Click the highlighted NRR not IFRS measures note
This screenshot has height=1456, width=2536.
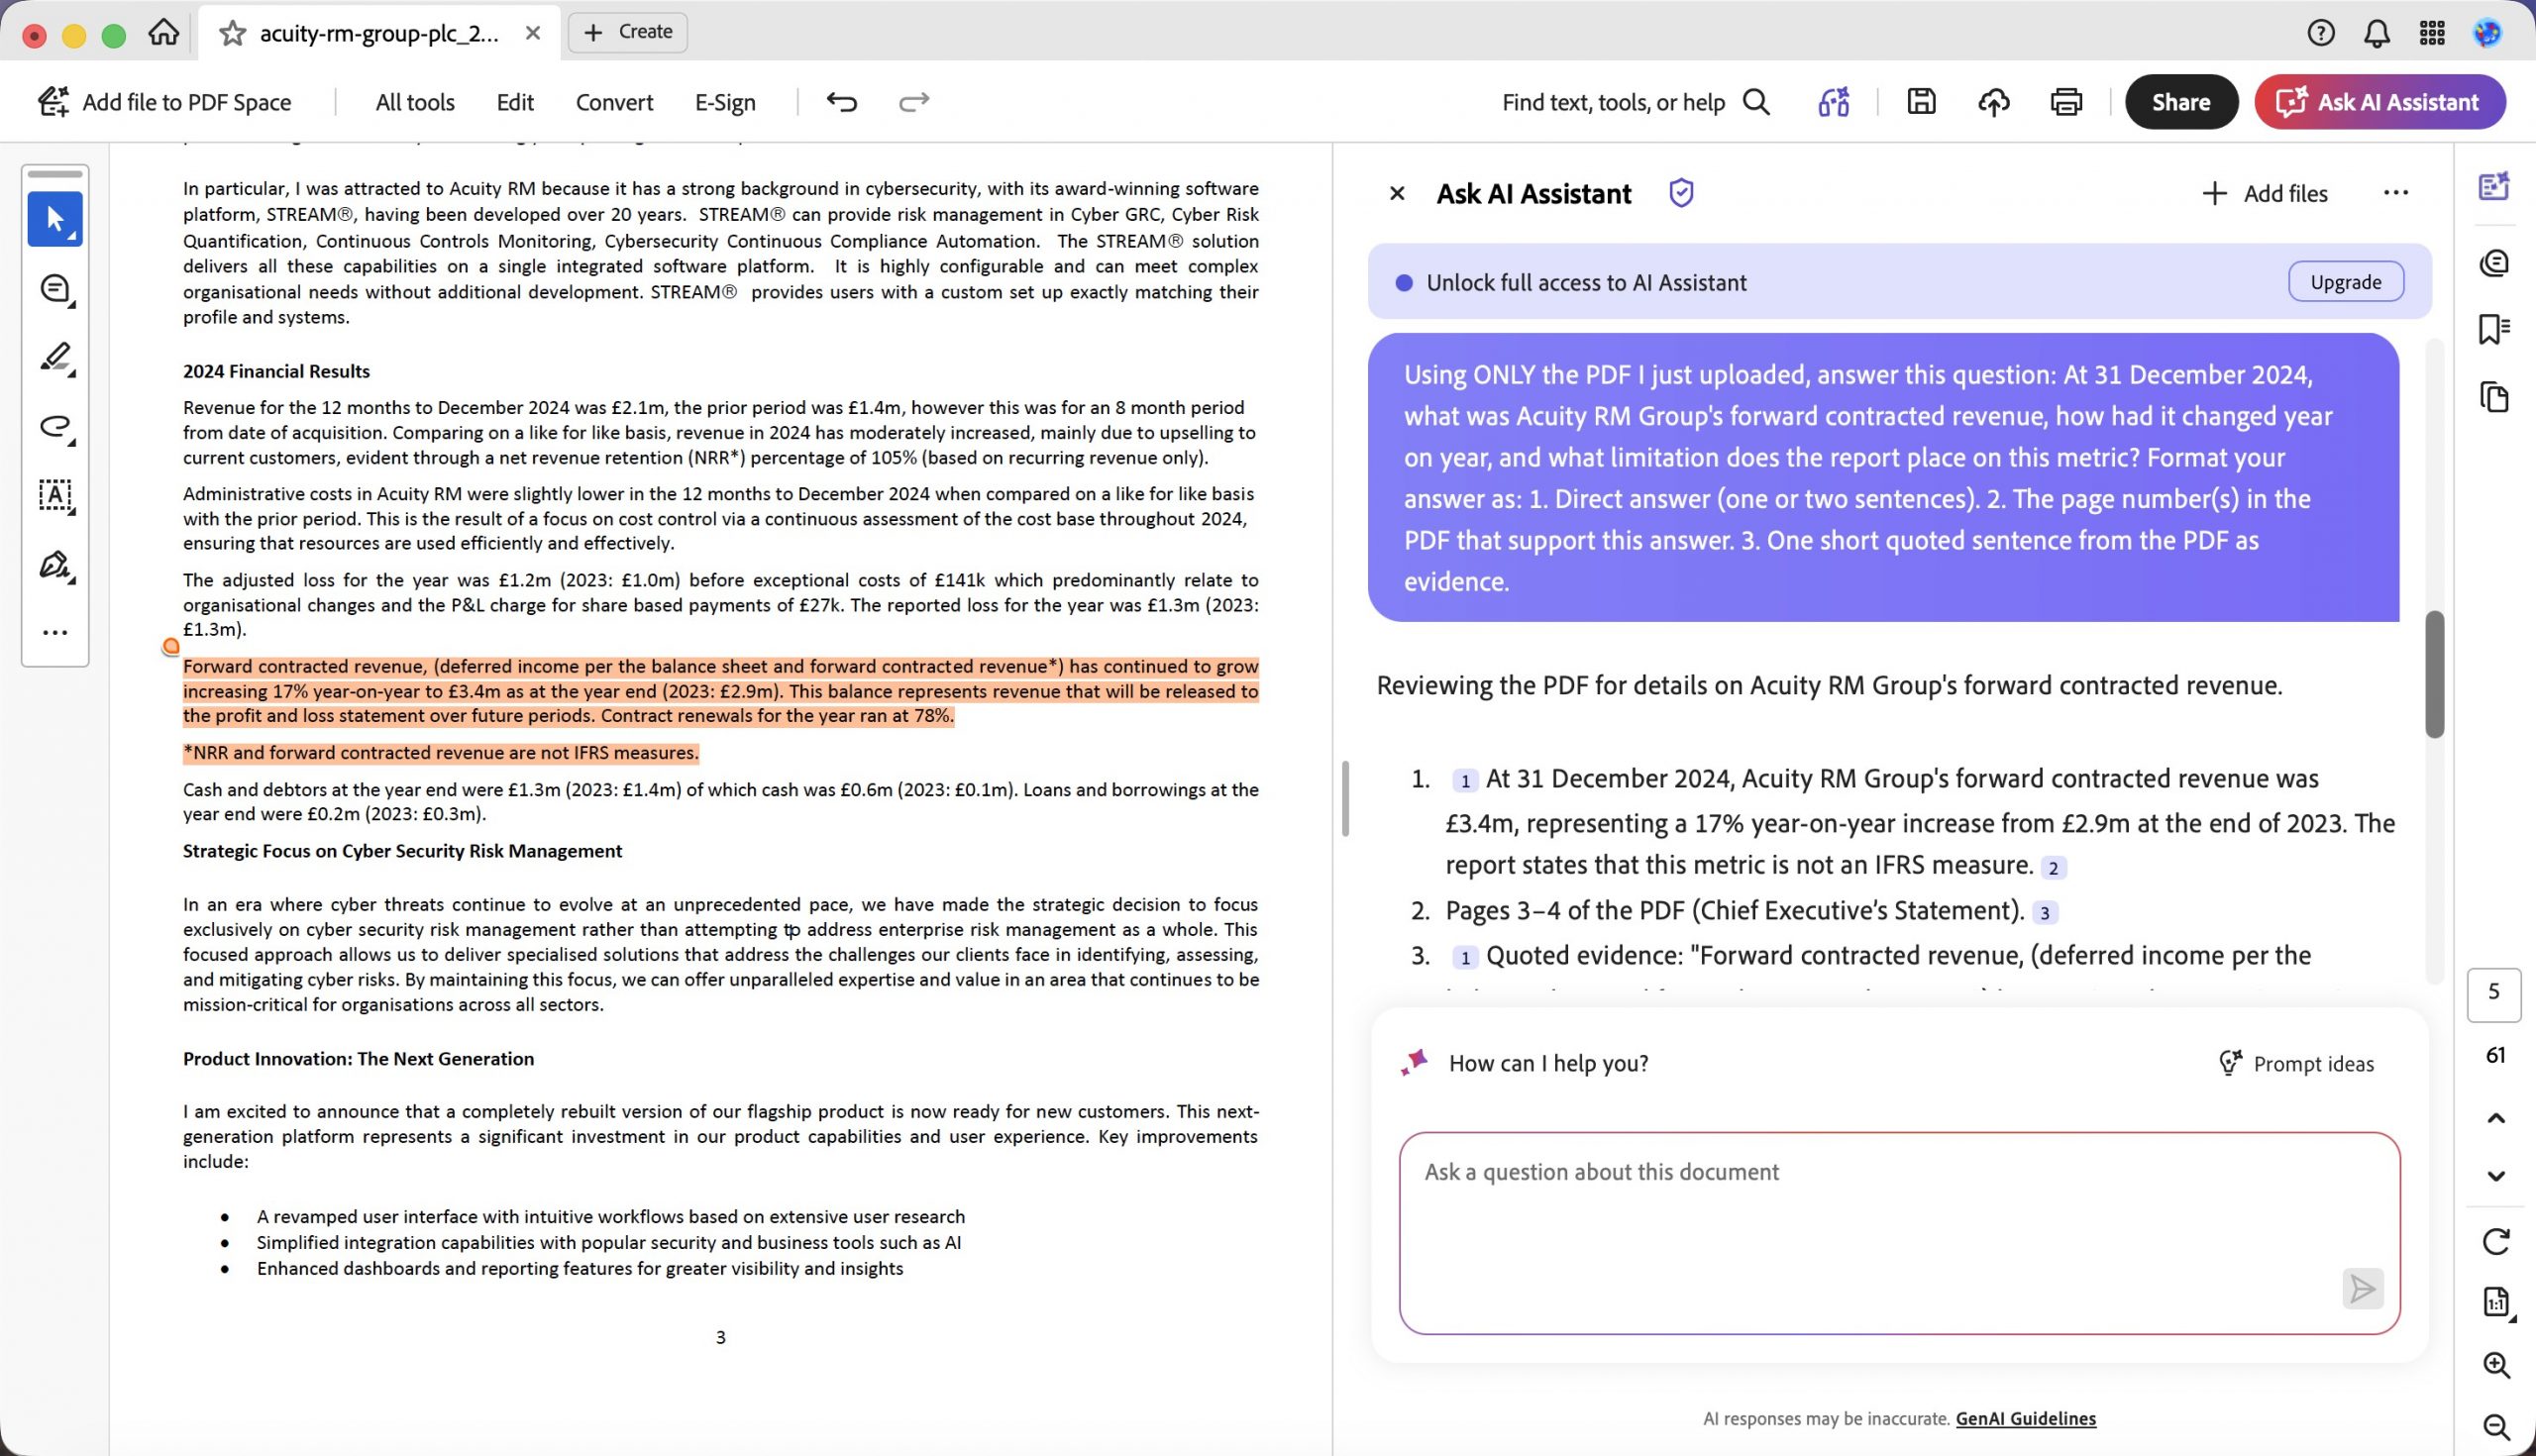click(440, 753)
